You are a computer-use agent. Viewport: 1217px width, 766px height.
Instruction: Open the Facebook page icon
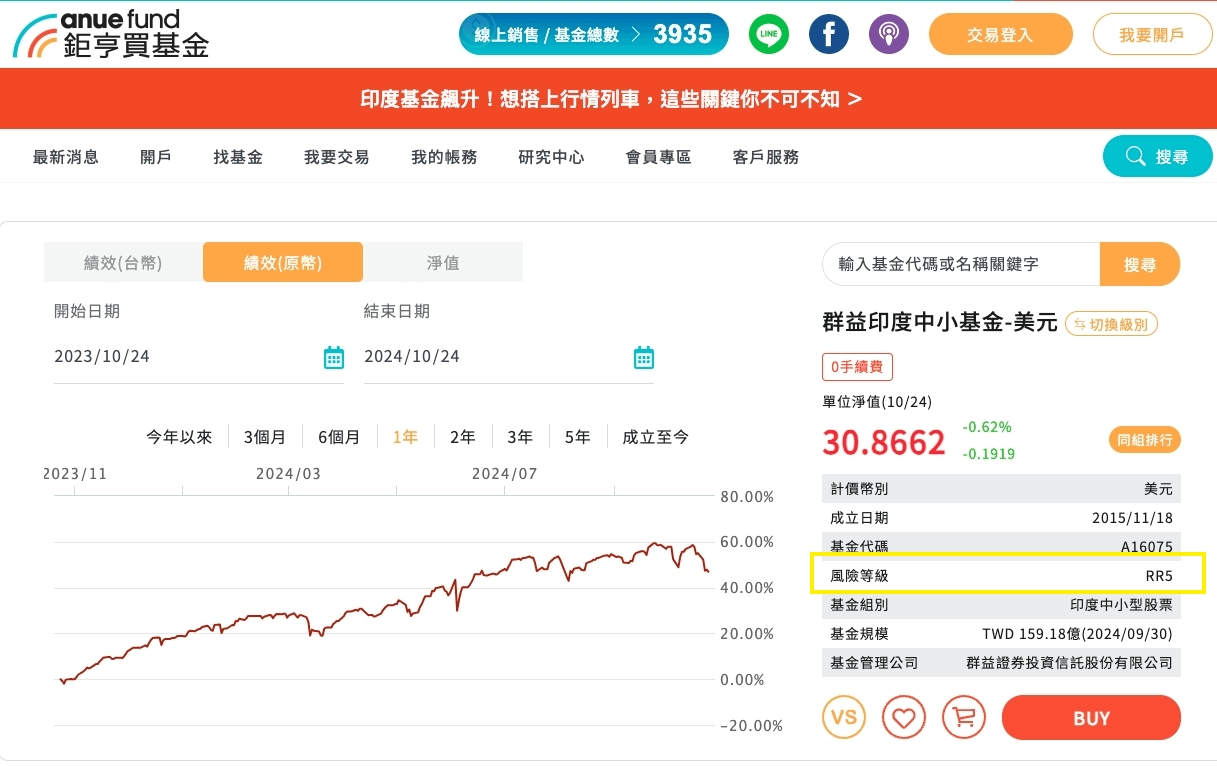point(828,35)
